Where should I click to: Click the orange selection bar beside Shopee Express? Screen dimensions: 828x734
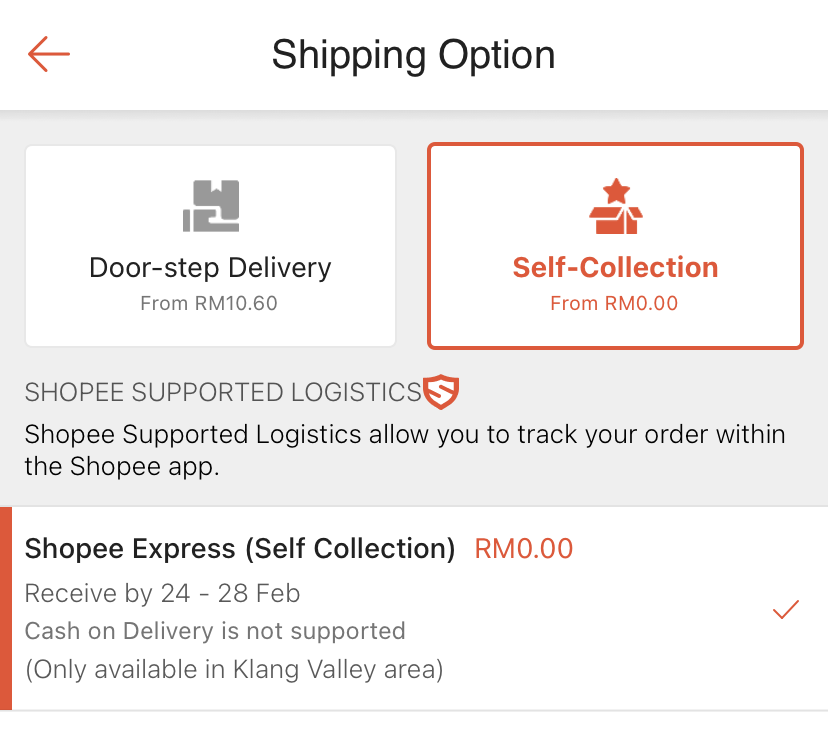[6, 608]
